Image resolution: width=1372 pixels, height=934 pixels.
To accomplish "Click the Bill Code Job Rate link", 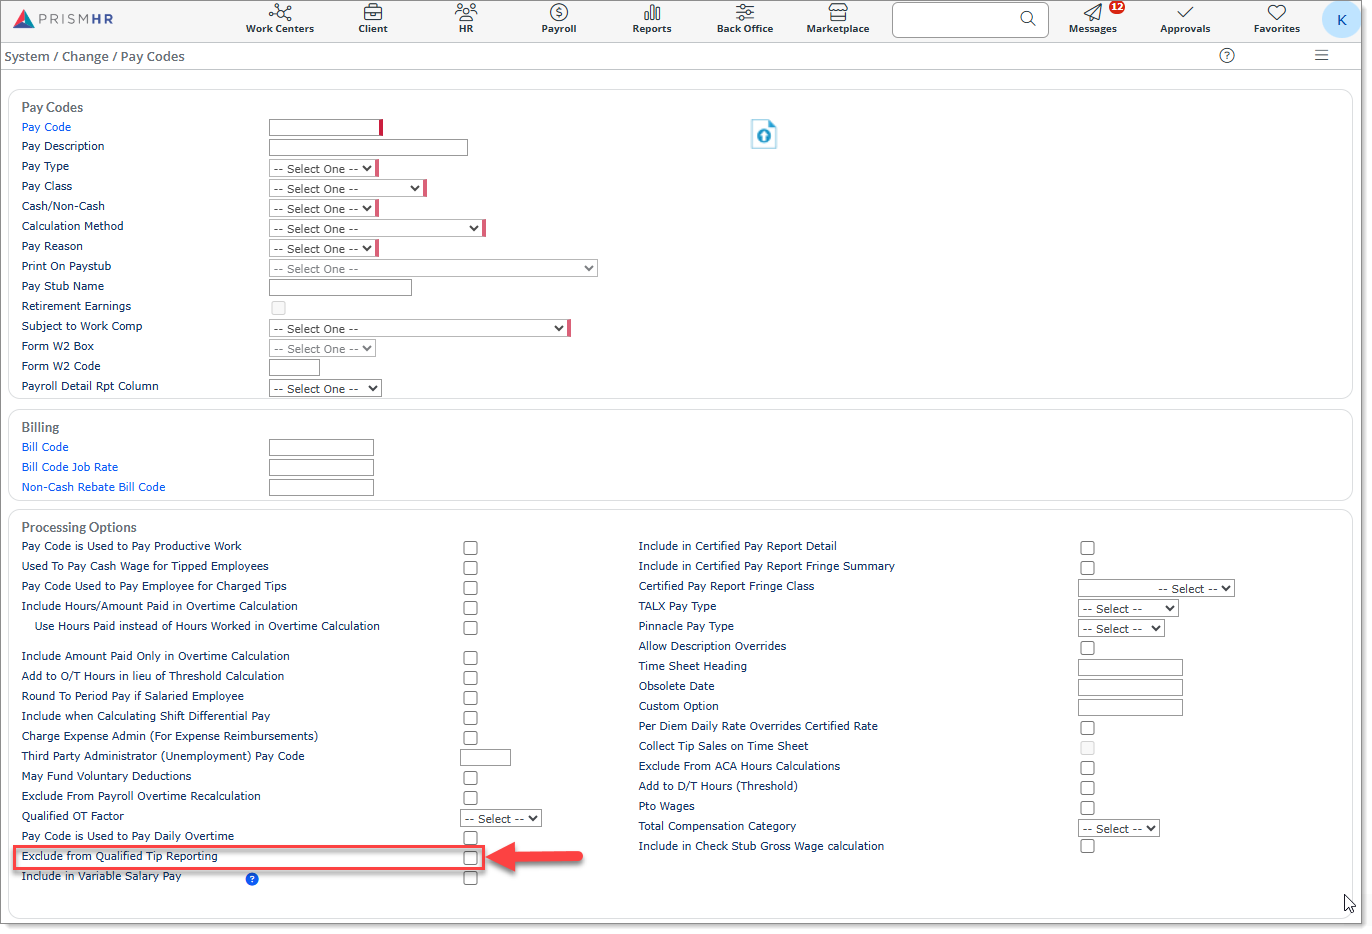I will click(70, 467).
